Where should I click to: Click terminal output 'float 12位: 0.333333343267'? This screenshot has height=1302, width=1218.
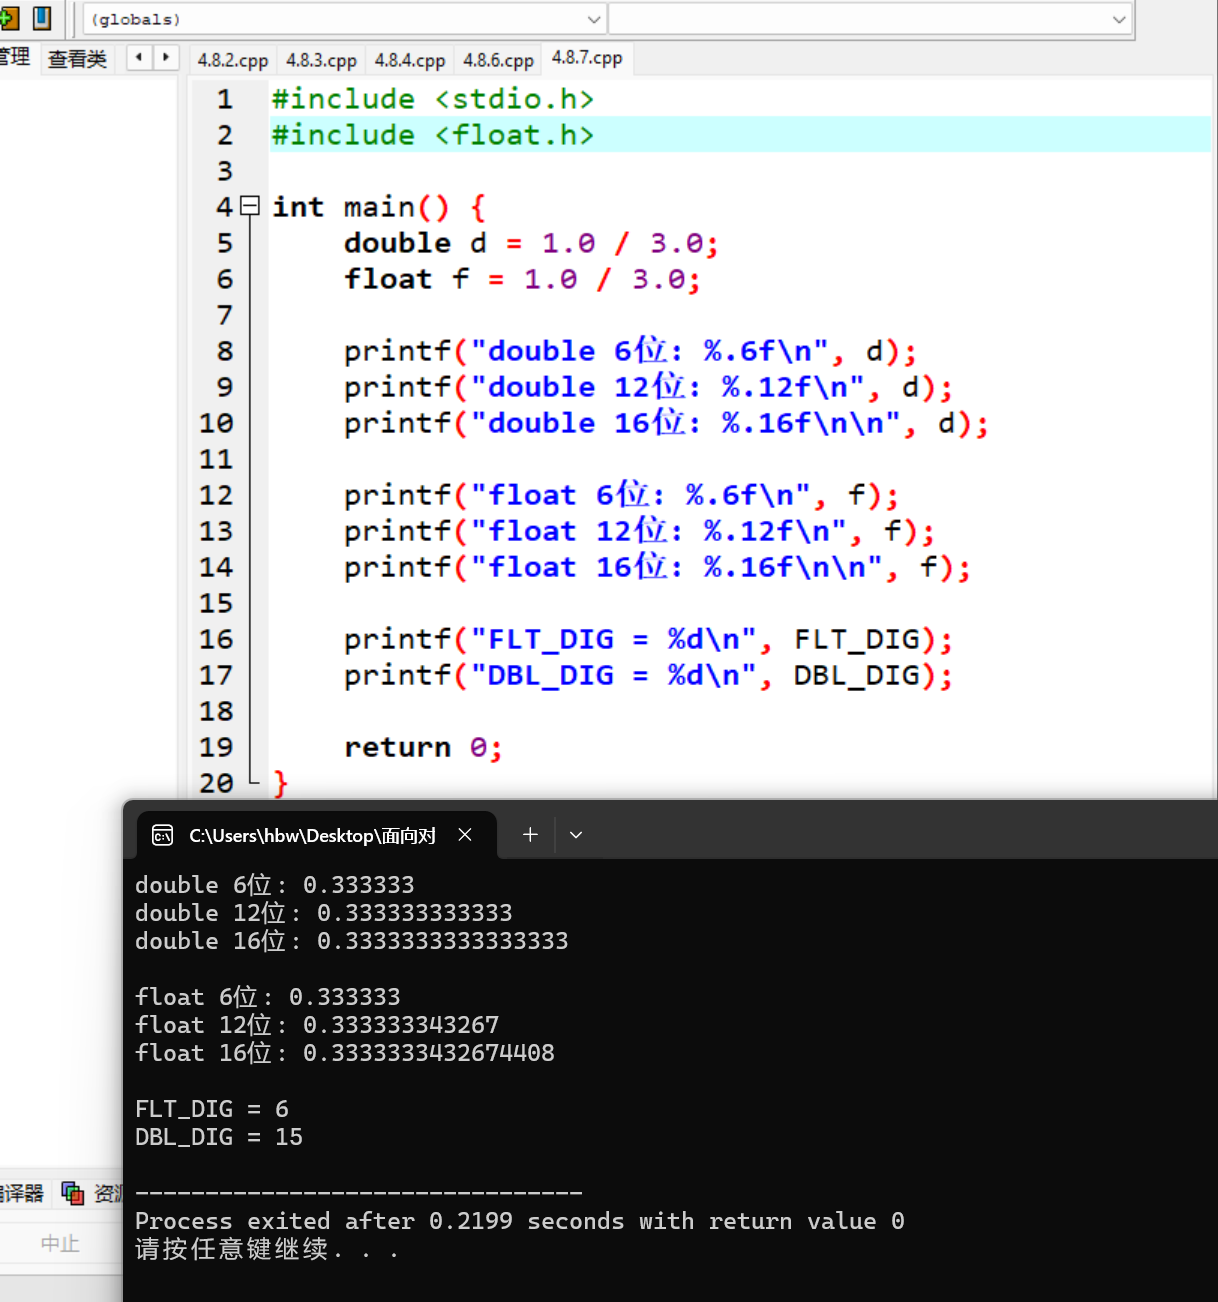pos(317,1025)
